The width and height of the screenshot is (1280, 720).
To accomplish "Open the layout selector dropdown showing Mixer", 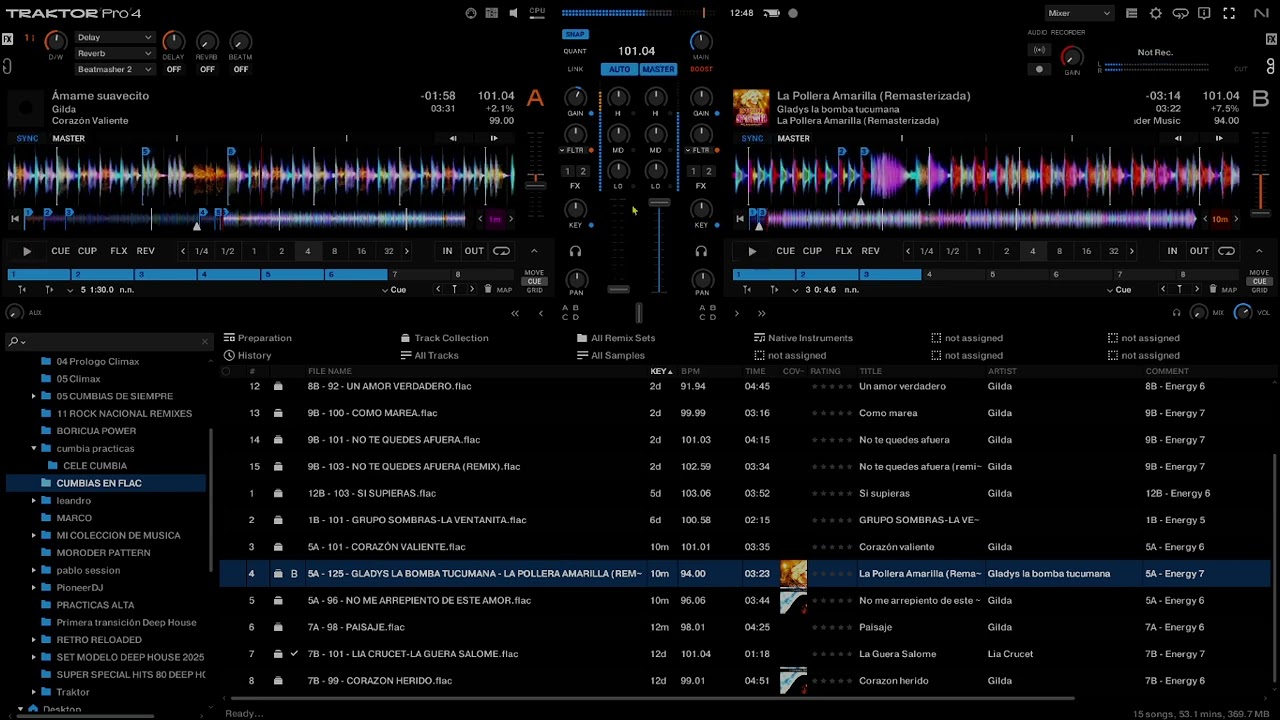I will click(x=1079, y=13).
